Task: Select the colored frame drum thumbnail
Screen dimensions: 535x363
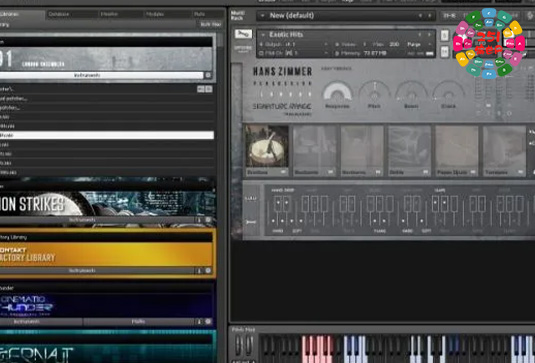Action: 267,146
